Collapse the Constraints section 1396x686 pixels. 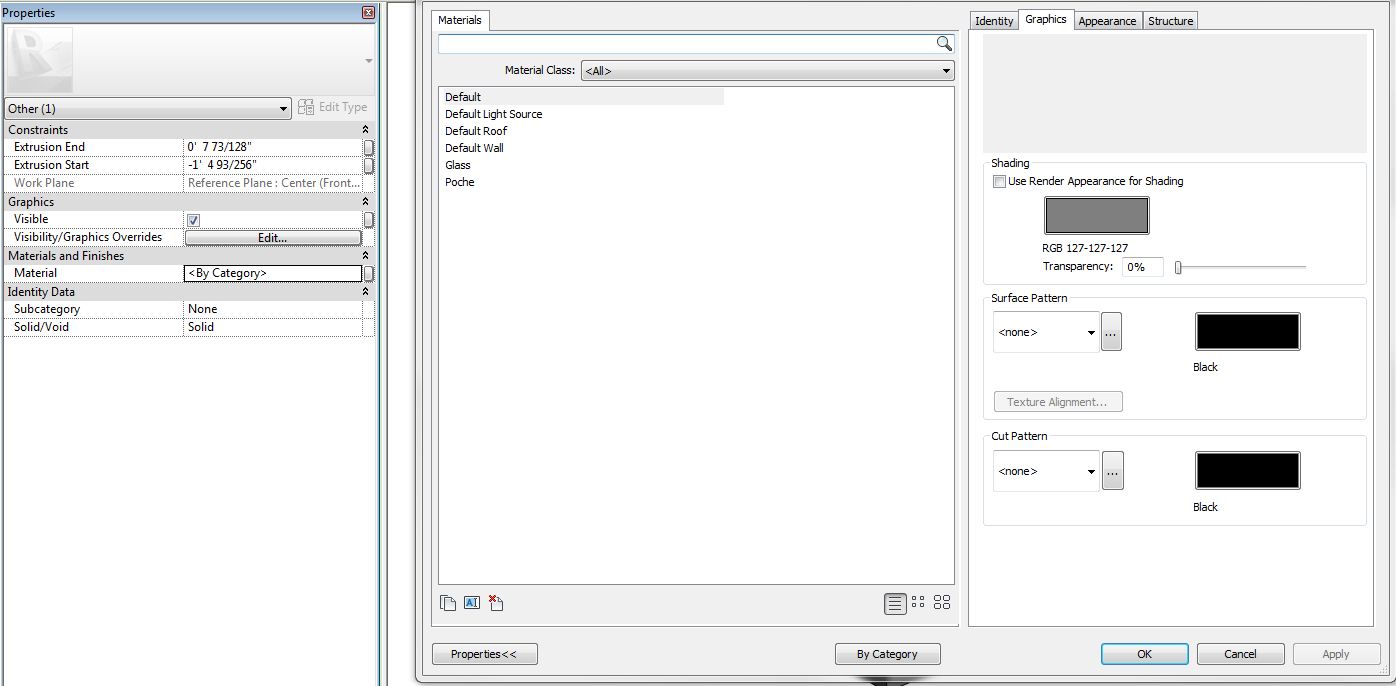click(365, 130)
